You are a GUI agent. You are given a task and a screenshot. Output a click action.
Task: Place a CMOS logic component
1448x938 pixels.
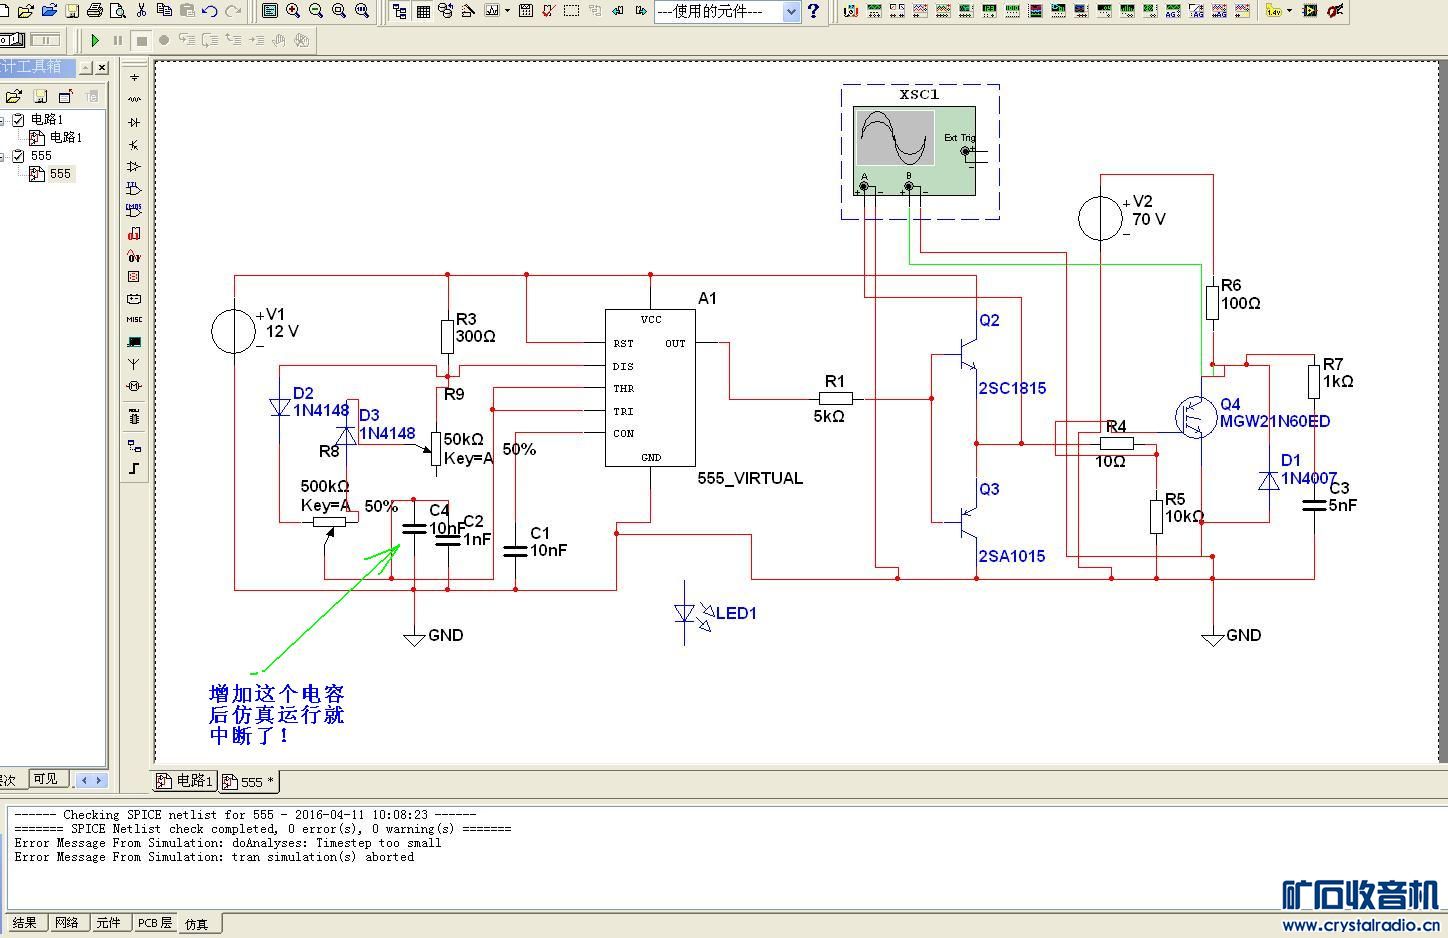(134, 210)
